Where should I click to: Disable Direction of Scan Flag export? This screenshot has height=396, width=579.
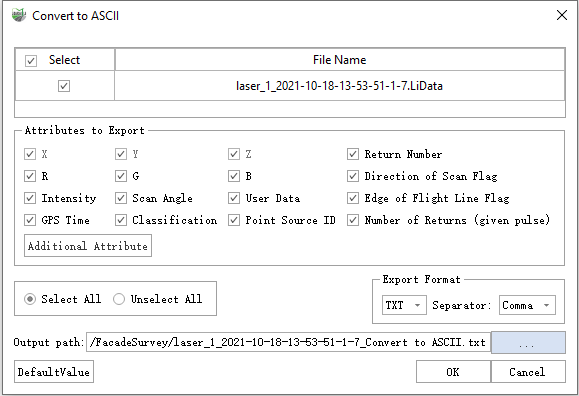(x=353, y=176)
